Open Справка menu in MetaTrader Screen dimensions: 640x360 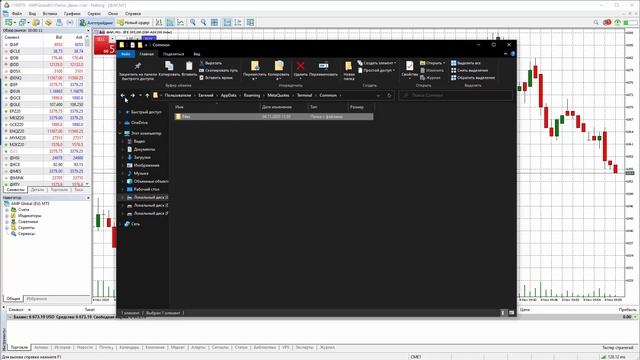[133, 13]
